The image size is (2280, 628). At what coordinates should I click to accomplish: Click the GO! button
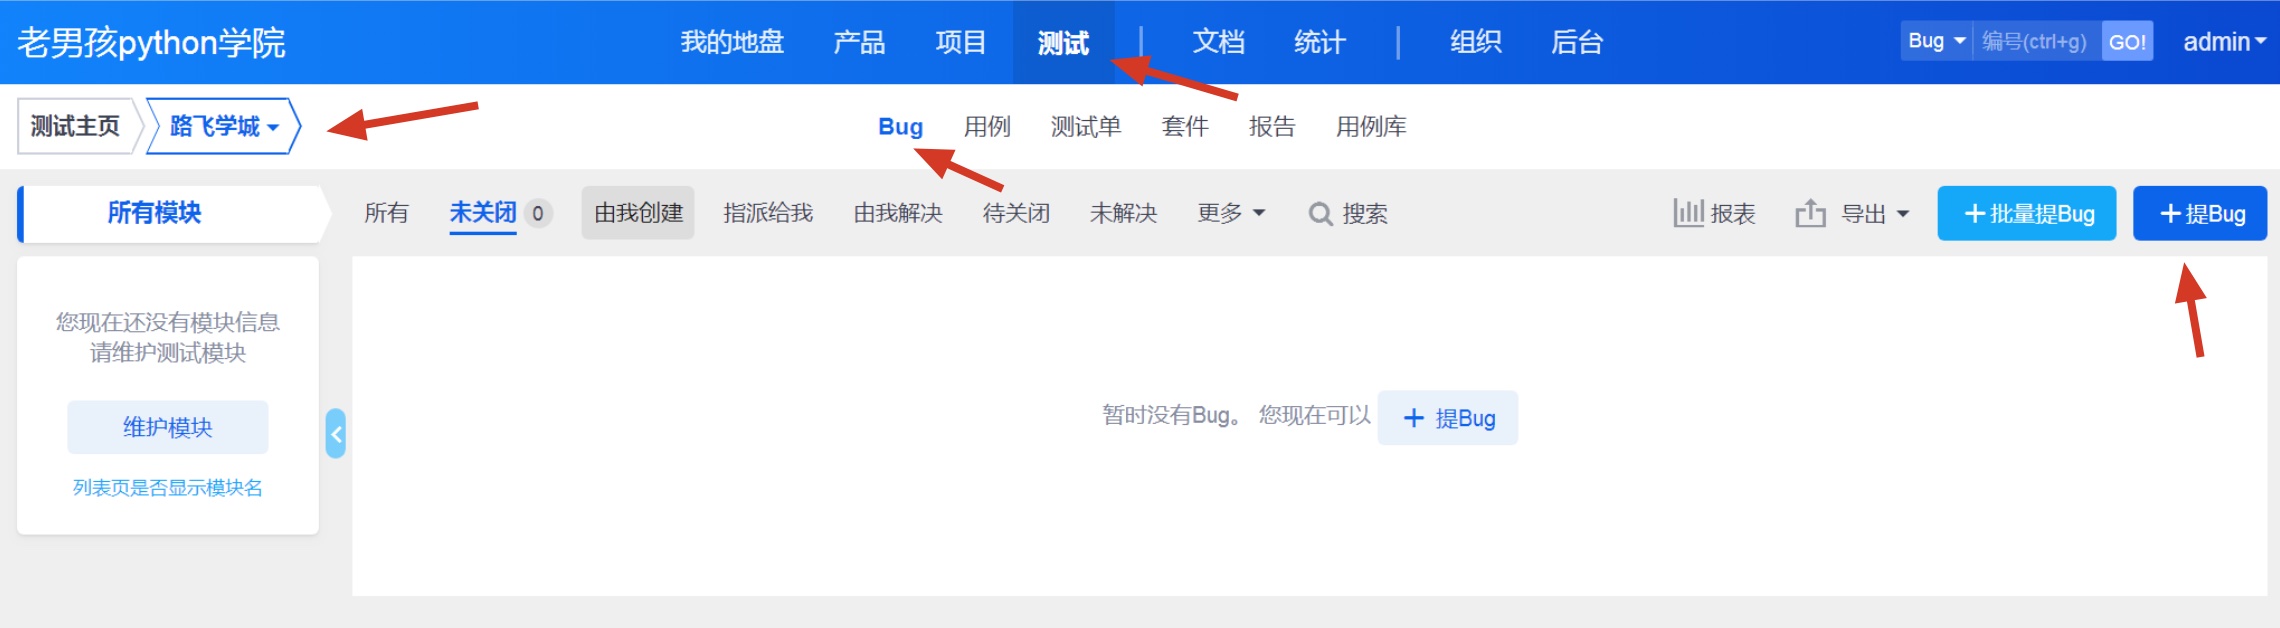click(x=2127, y=41)
